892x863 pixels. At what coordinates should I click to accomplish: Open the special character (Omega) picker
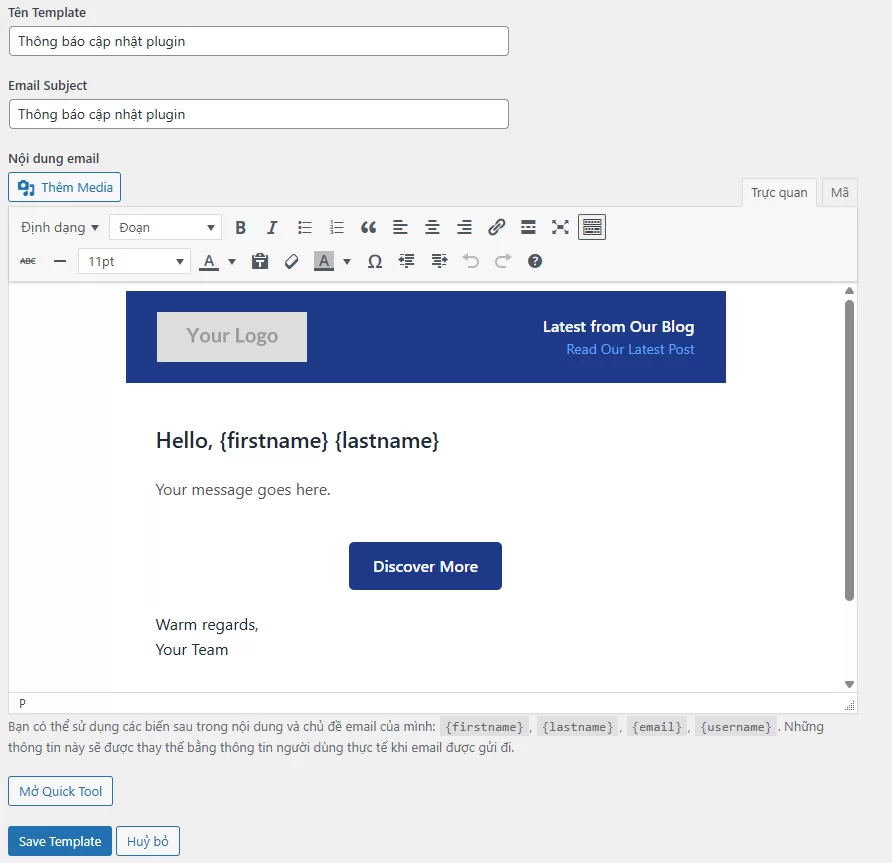tap(375, 261)
